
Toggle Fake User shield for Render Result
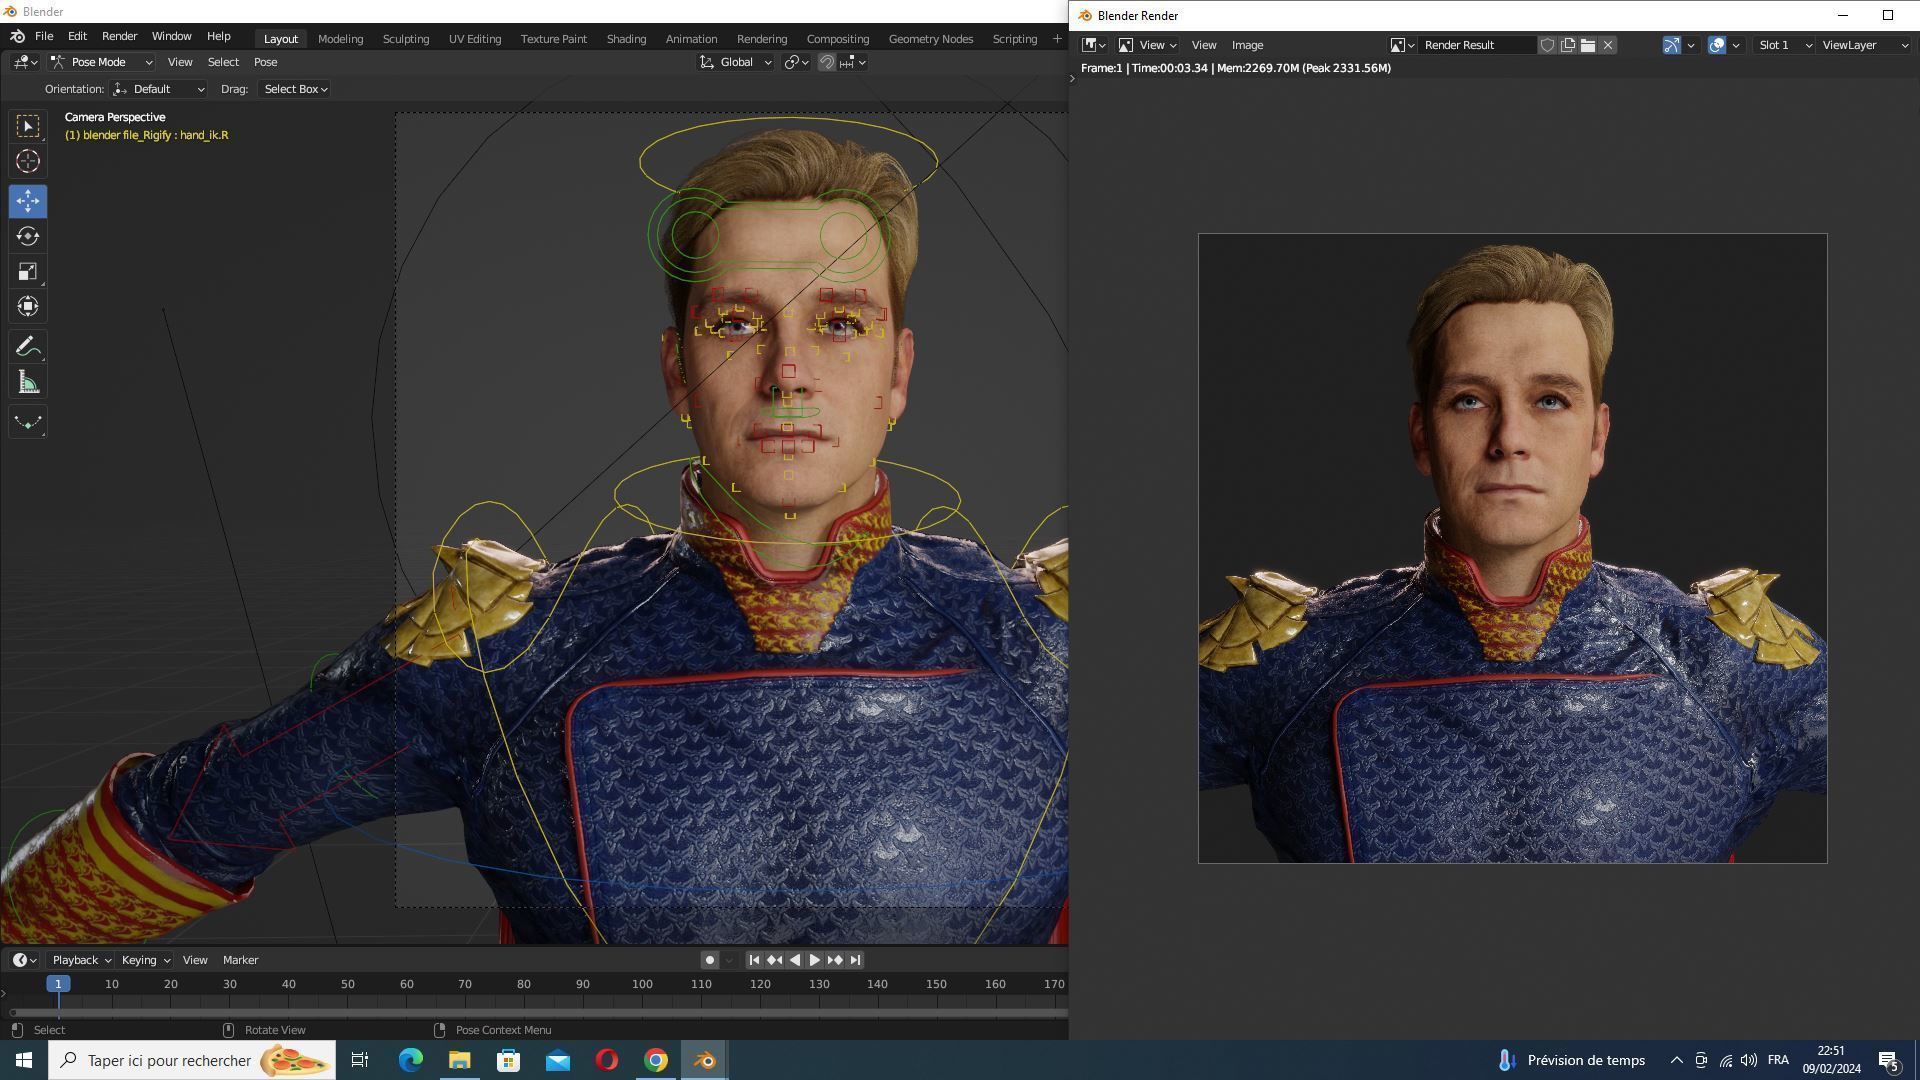pyautogui.click(x=1547, y=45)
